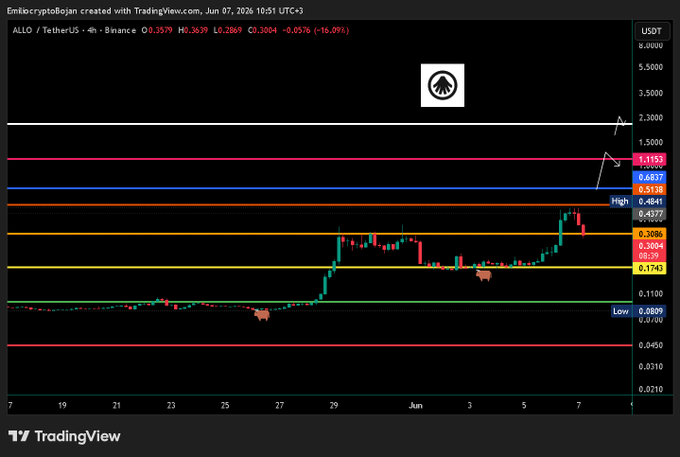Click the 3.5000 value on price axis

[x=651, y=93]
